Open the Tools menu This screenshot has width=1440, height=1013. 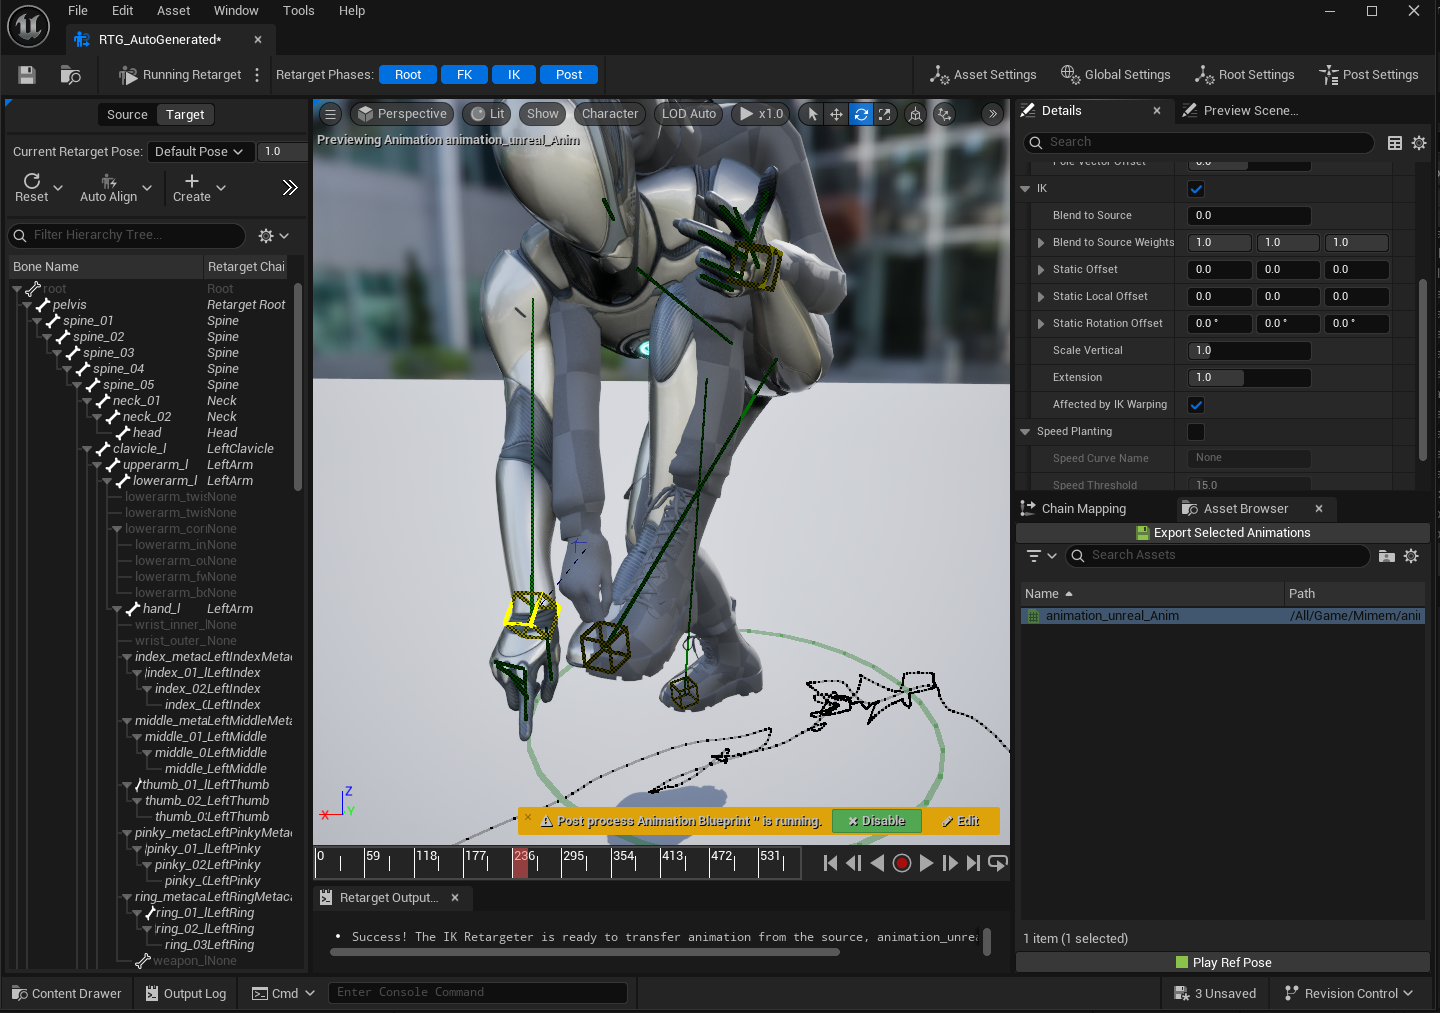(298, 11)
